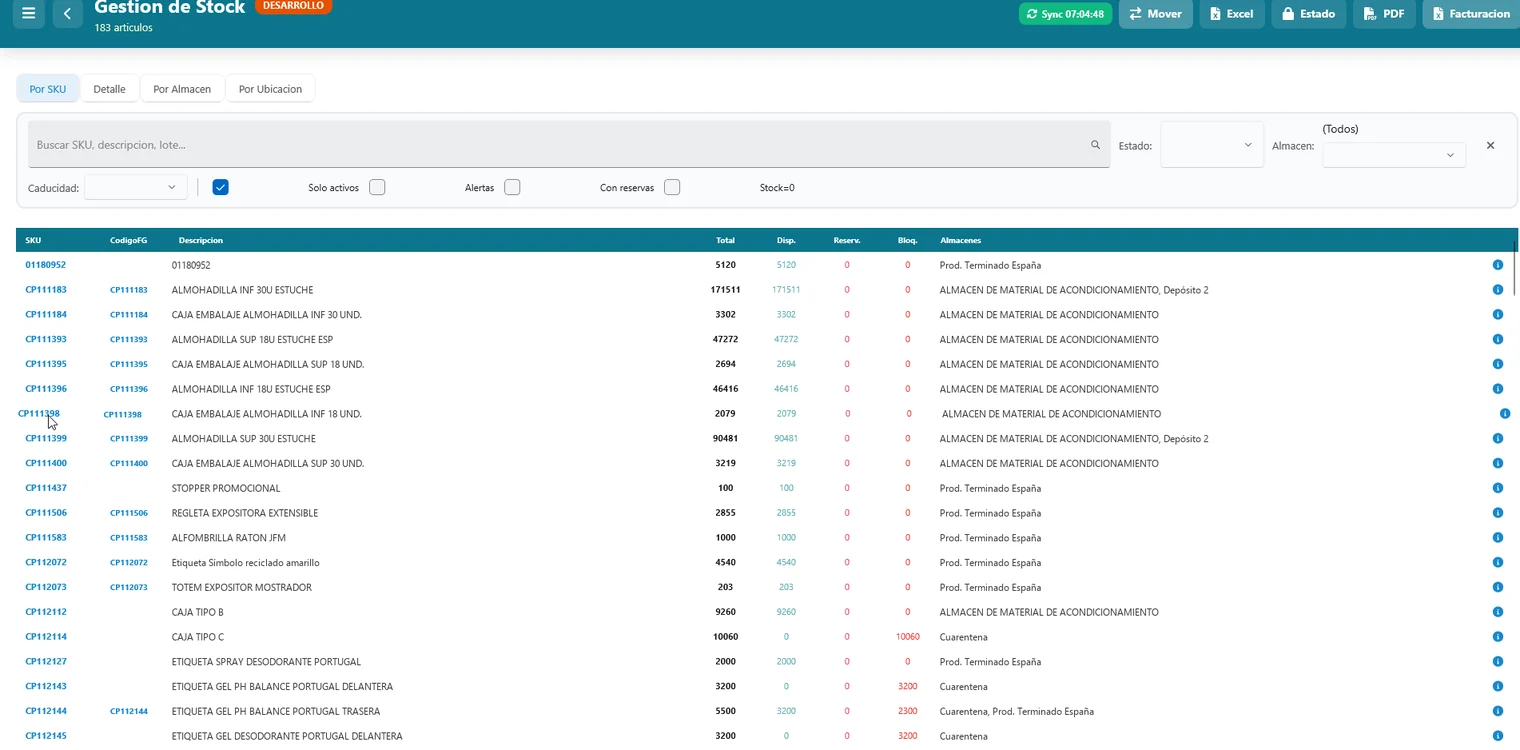Open the Facturacion button
1520x750 pixels.
(x=1471, y=14)
